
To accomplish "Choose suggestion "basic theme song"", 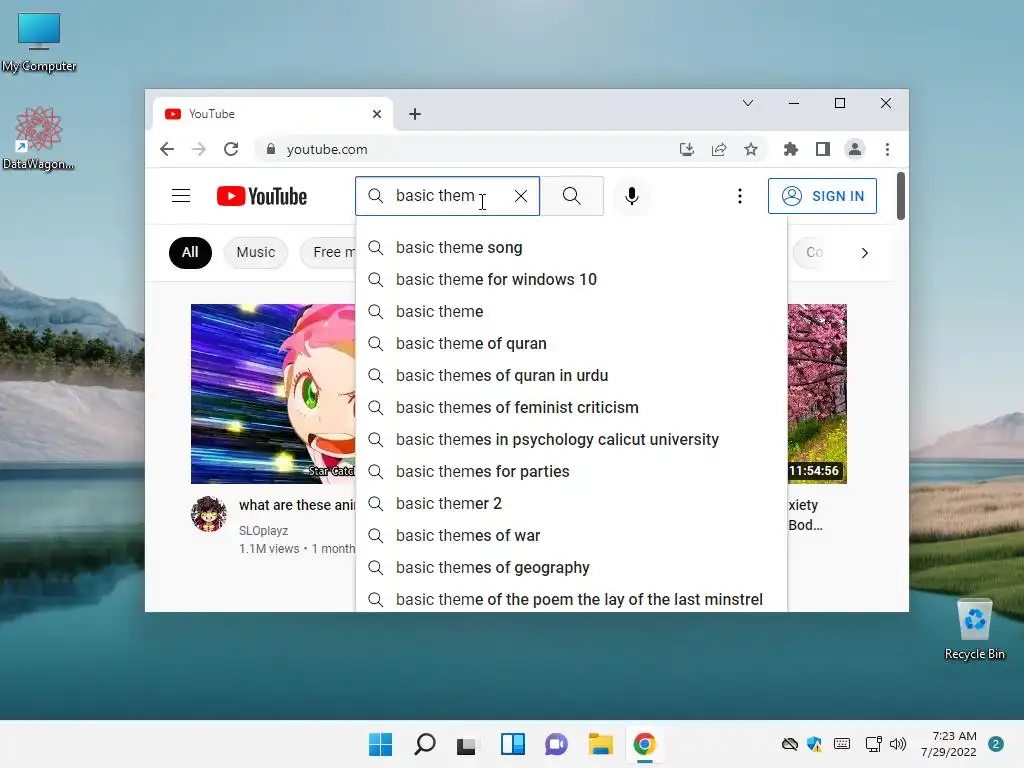I will click(571, 248).
